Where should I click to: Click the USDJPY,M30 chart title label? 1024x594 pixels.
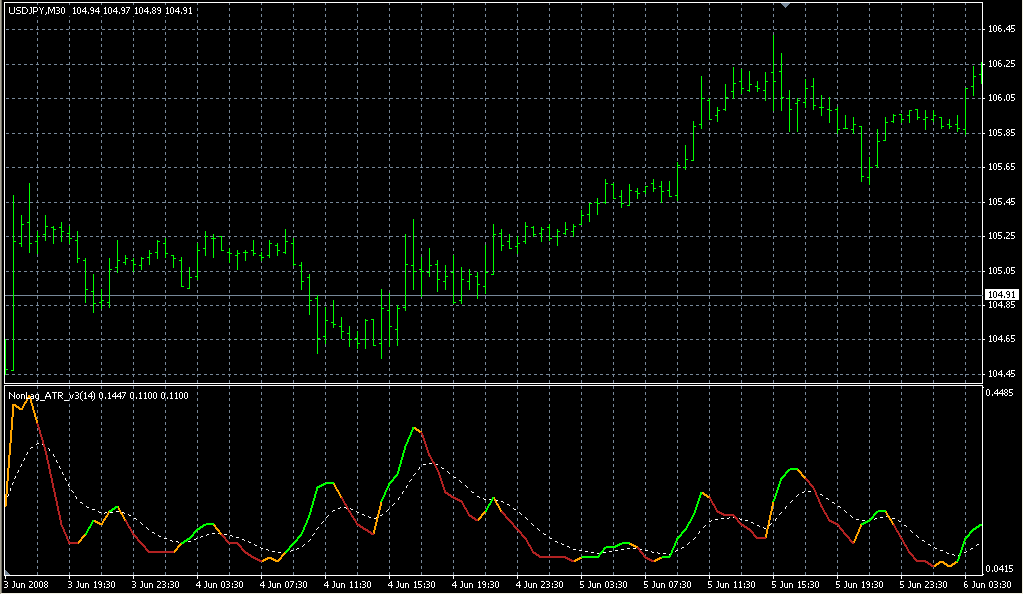pyautogui.click(x=37, y=10)
